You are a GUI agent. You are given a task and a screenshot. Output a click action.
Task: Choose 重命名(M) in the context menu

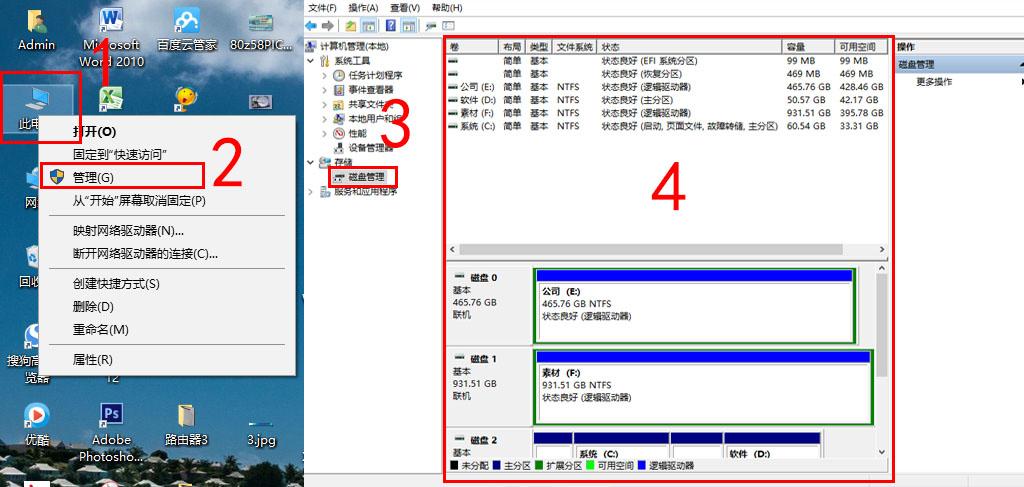[x=167, y=330]
